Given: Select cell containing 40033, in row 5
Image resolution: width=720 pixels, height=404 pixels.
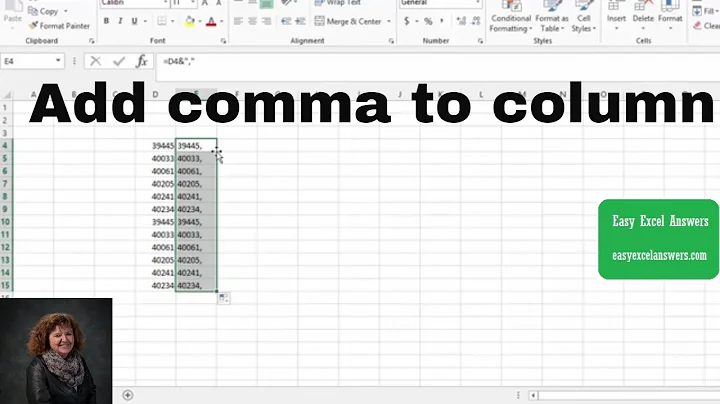Looking at the screenshot, I should [x=196, y=158].
